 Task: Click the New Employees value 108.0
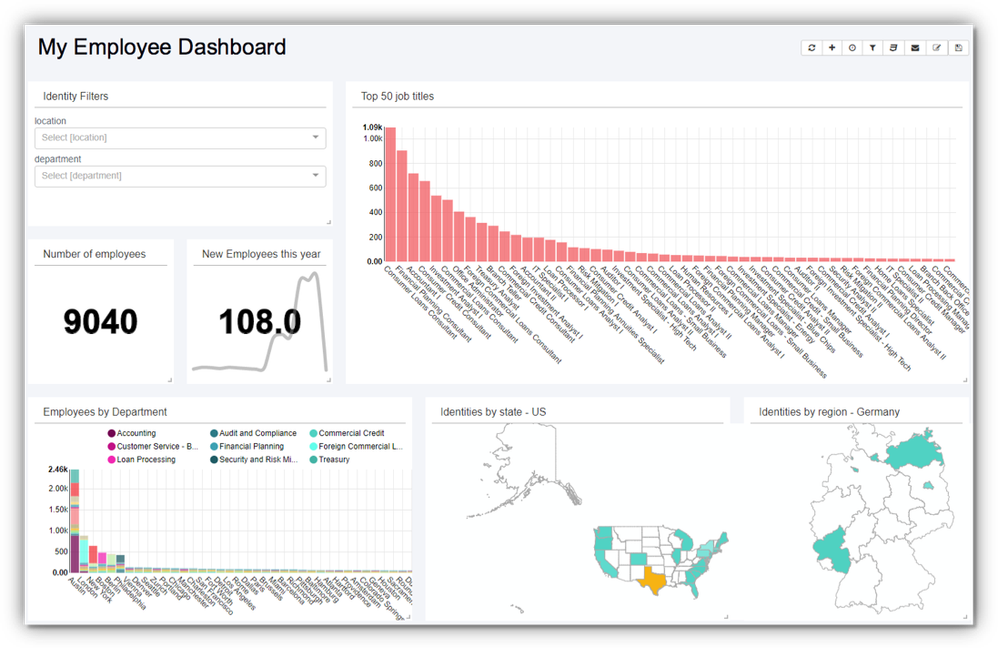point(260,322)
